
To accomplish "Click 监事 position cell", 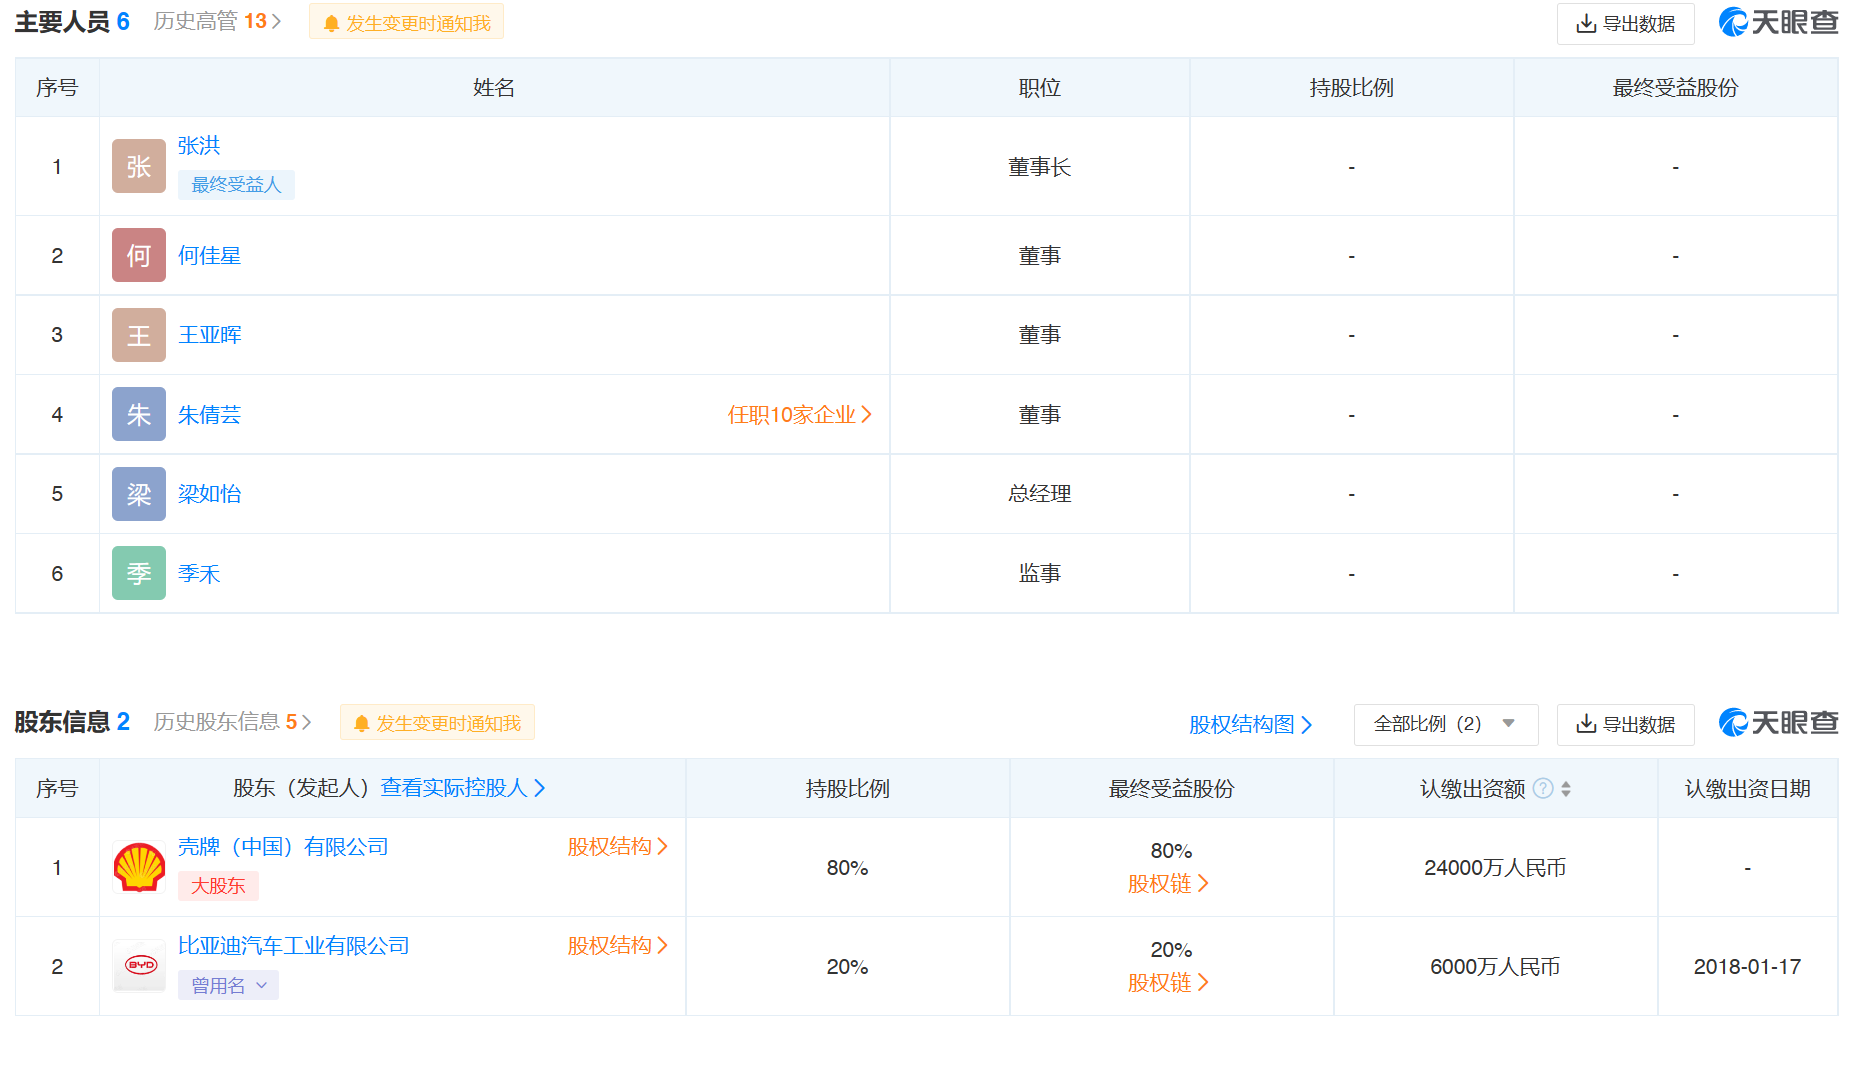I will [1039, 573].
